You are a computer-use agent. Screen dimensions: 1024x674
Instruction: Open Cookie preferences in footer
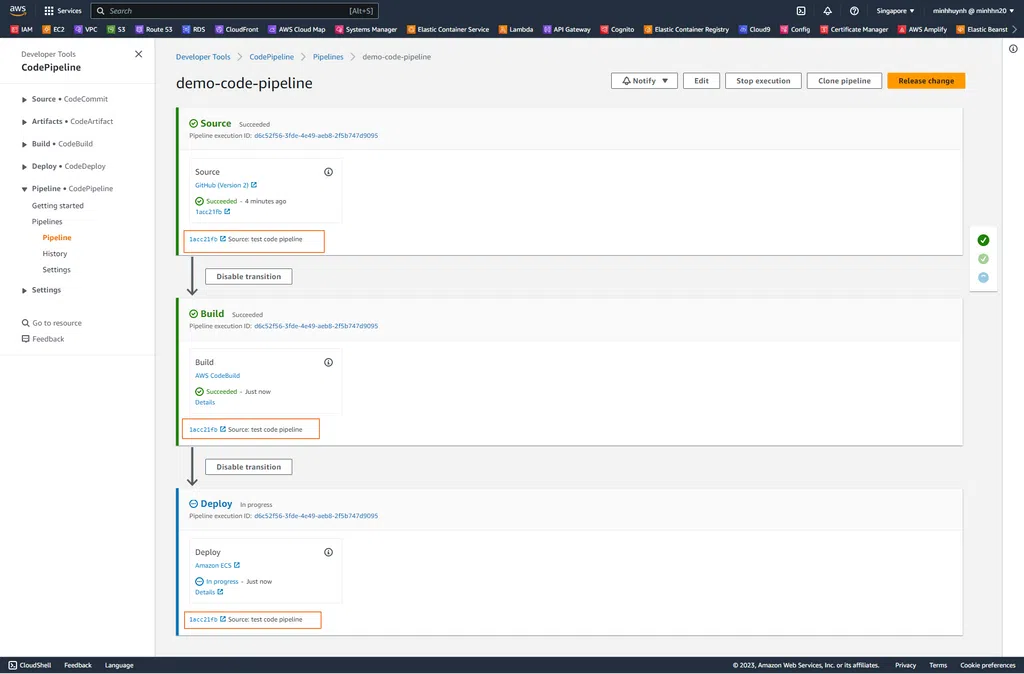tap(987, 666)
